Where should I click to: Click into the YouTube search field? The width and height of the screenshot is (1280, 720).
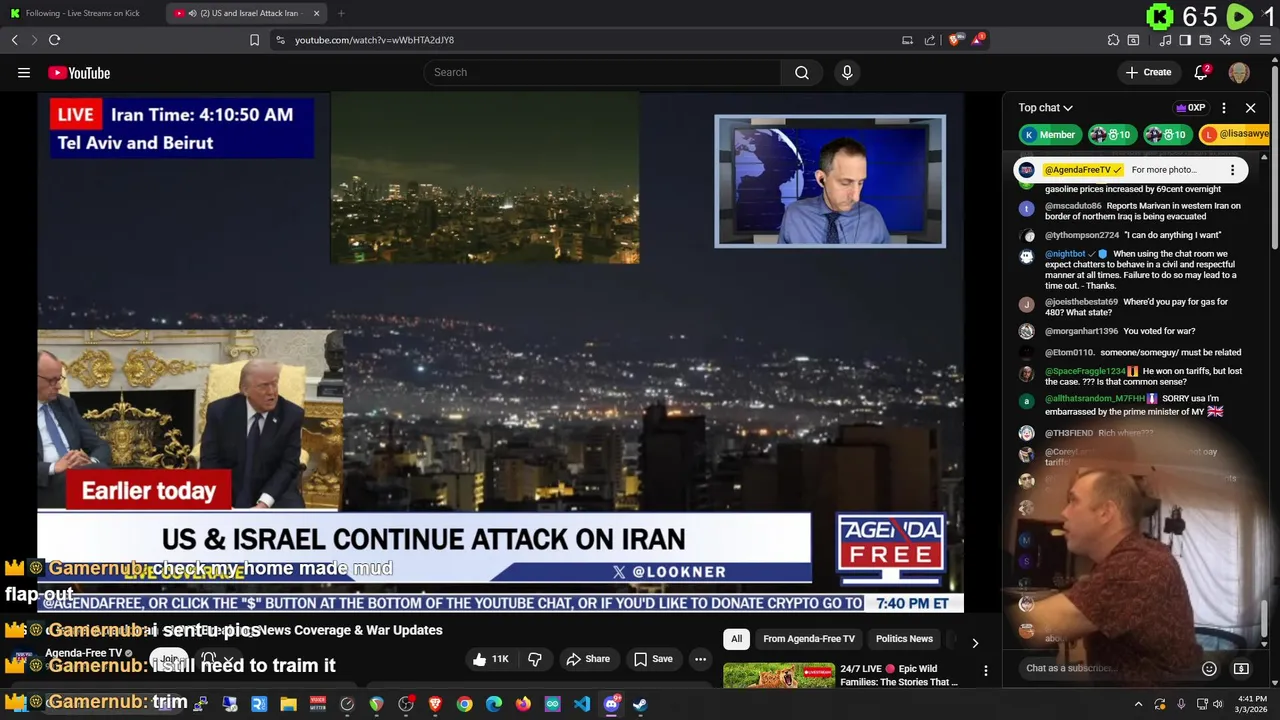point(602,72)
